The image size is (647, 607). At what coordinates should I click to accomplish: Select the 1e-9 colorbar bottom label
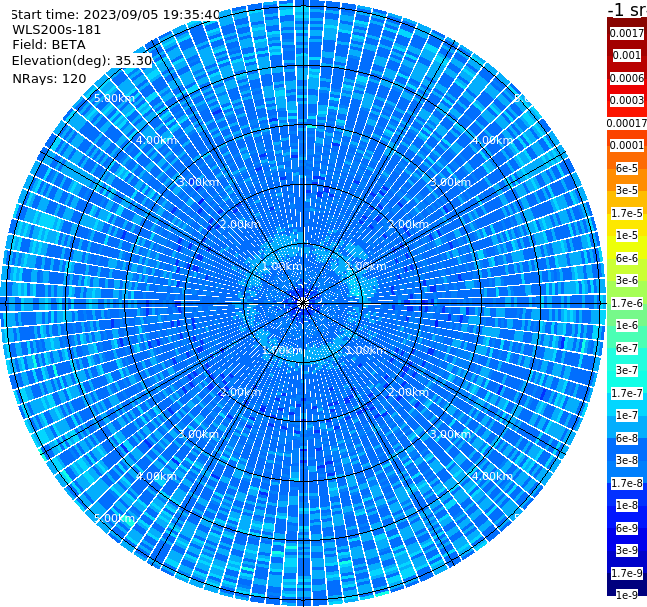[627, 595]
